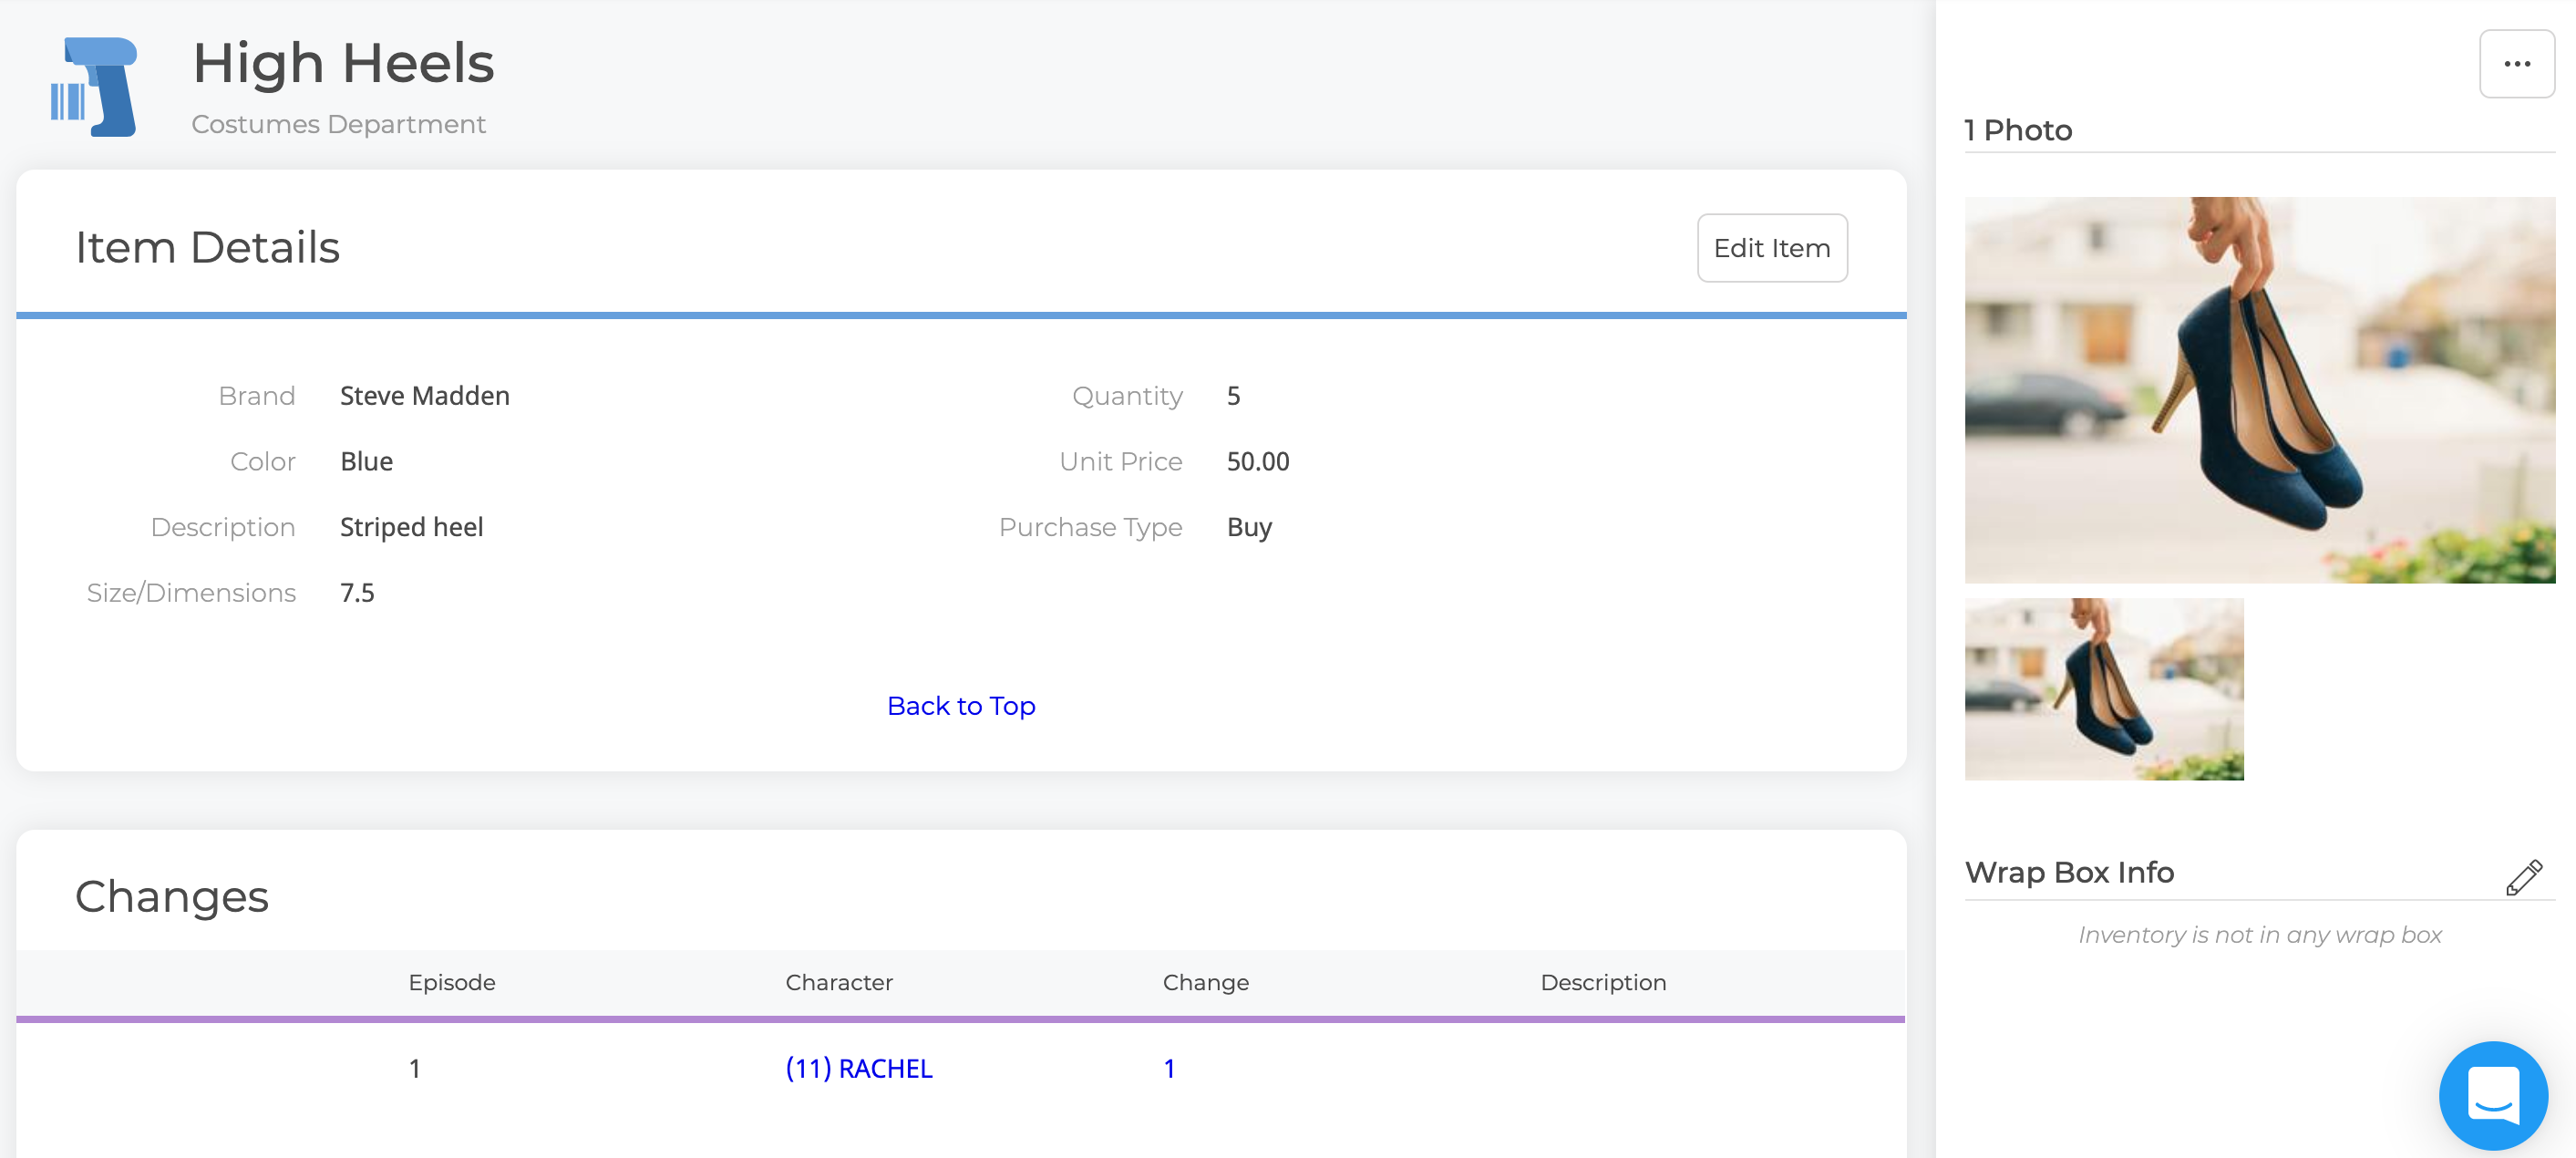Click the Change column header
The height and width of the screenshot is (1158, 2576).
tap(1205, 982)
